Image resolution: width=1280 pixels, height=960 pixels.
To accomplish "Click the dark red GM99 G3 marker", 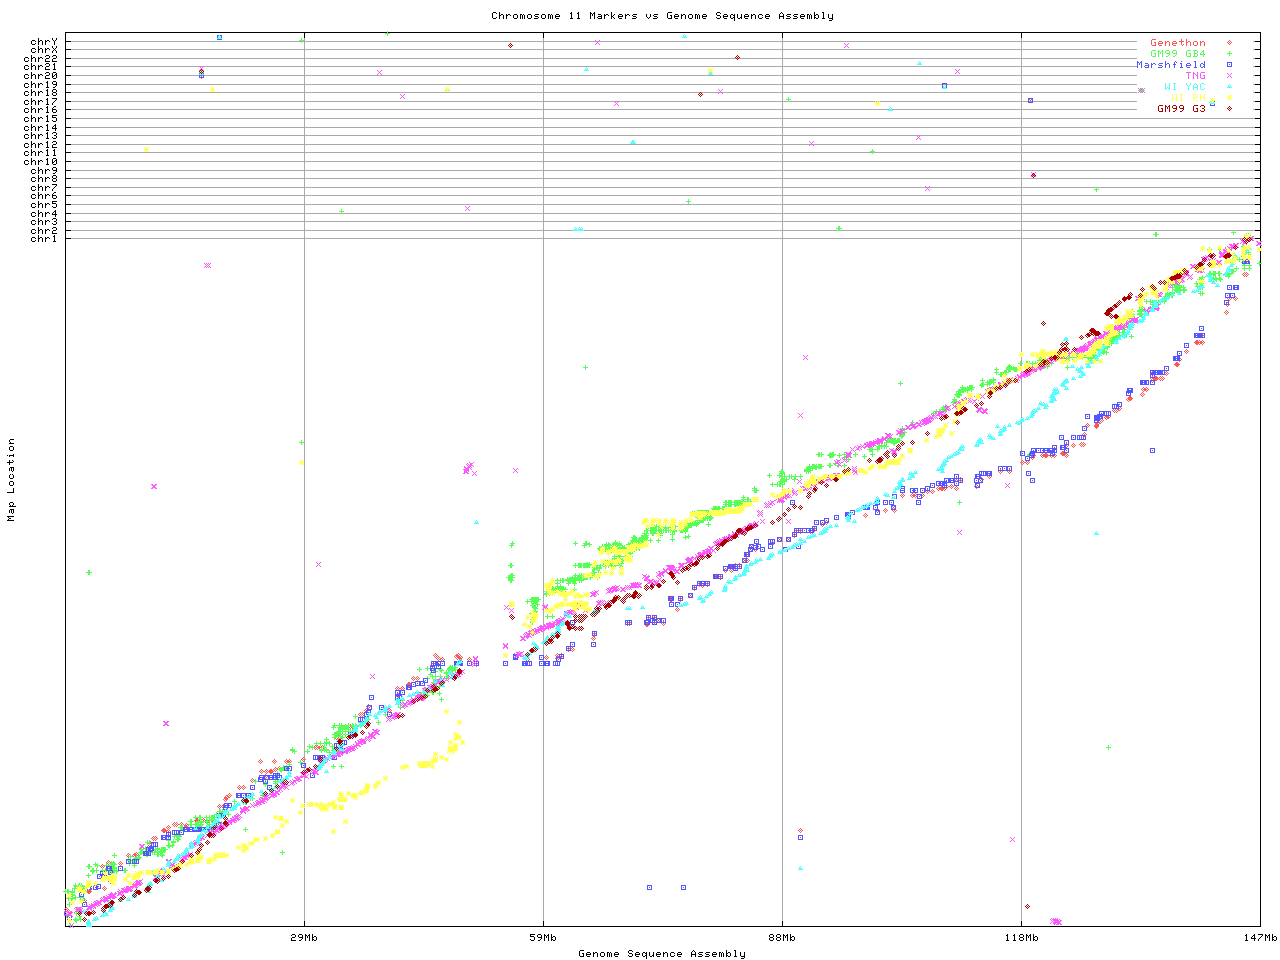I will 1229,108.
